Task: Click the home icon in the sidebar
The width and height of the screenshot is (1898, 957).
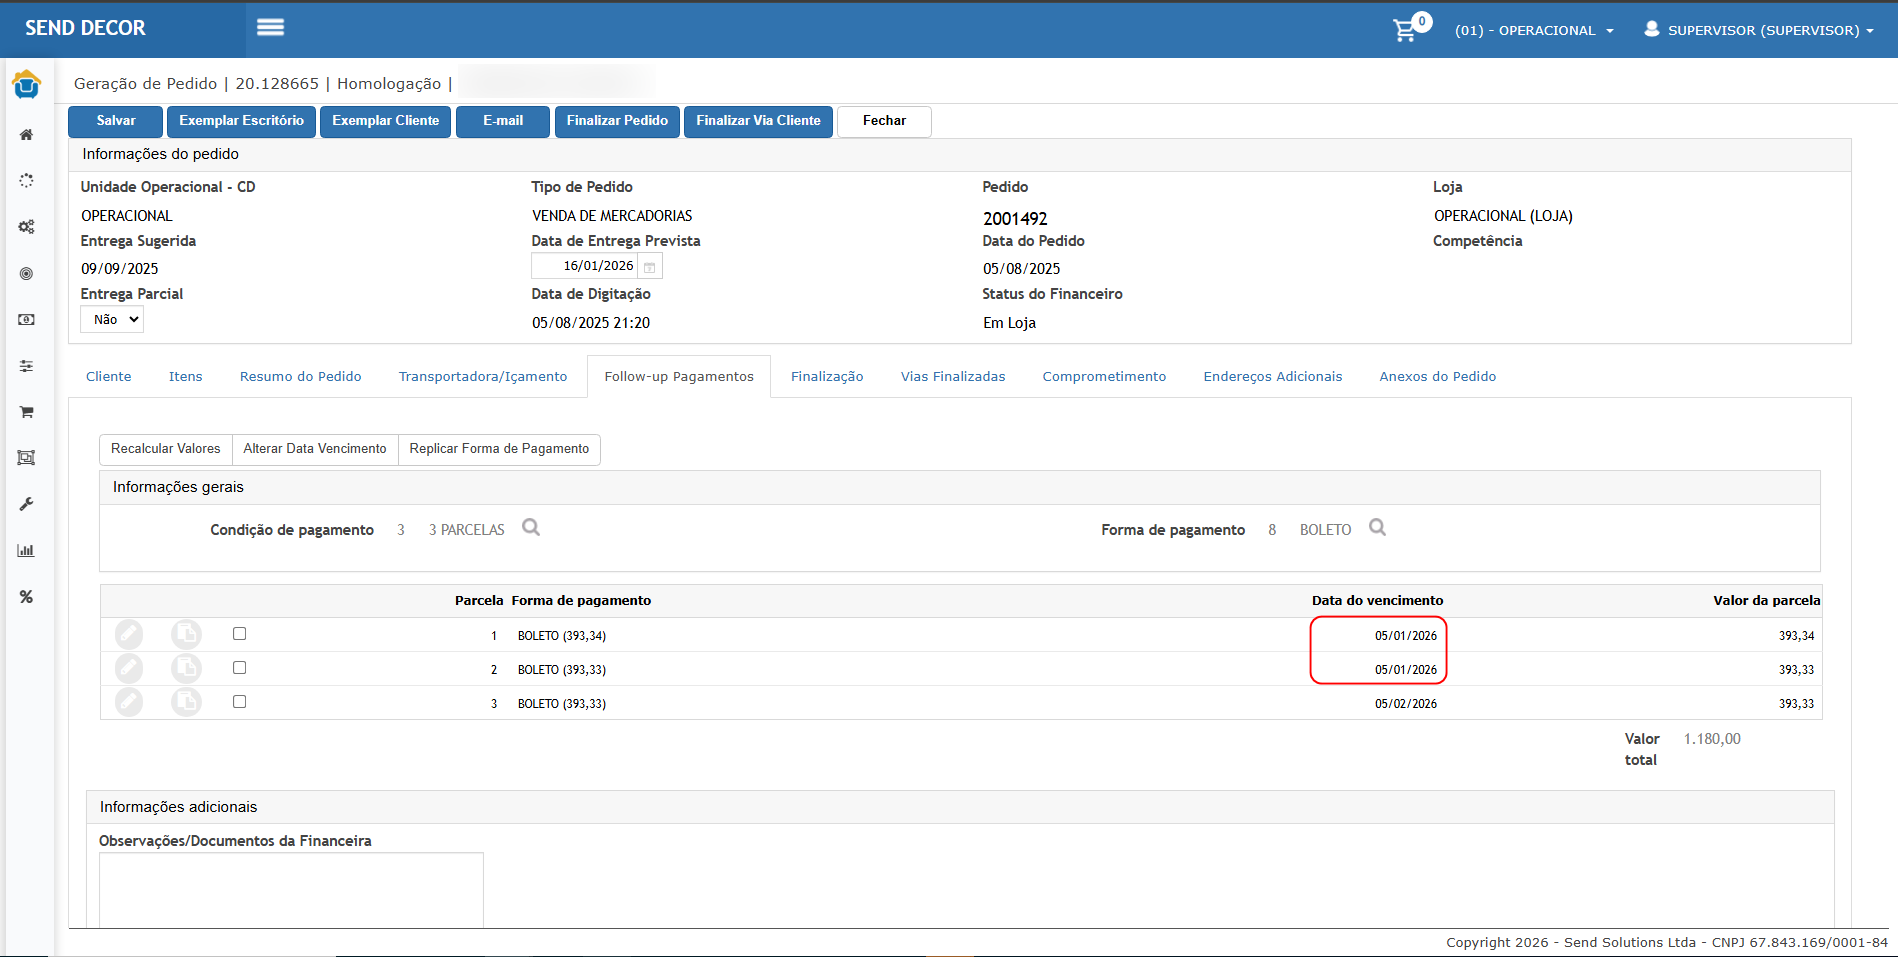Action: coord(27,135)
